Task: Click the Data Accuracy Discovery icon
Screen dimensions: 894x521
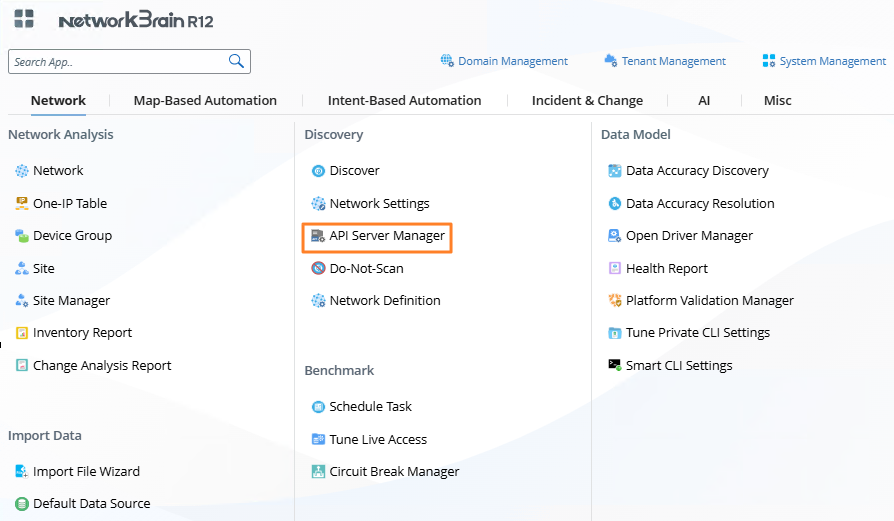Action: 615,171
